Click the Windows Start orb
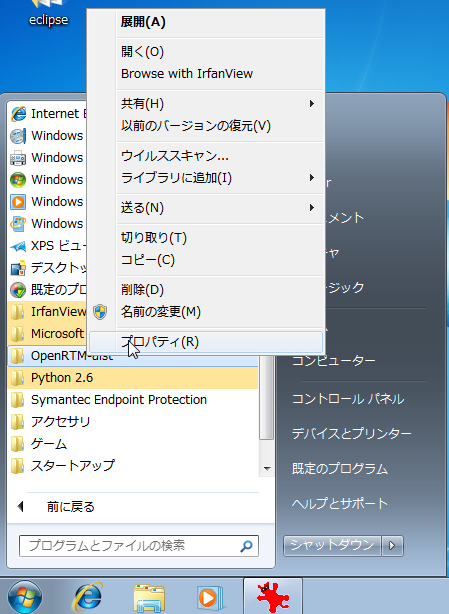Viewport: 449px width, 614px height. pyautogui.click(x=25, y=598)
